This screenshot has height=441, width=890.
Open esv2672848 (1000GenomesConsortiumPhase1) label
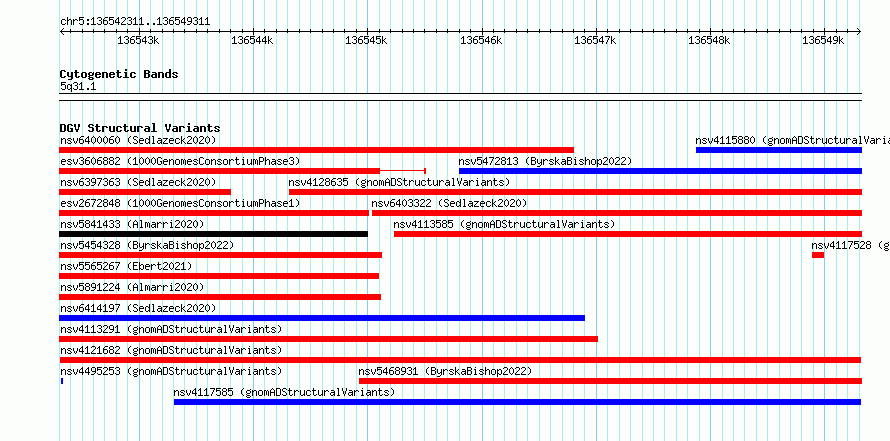pos(180,203)
